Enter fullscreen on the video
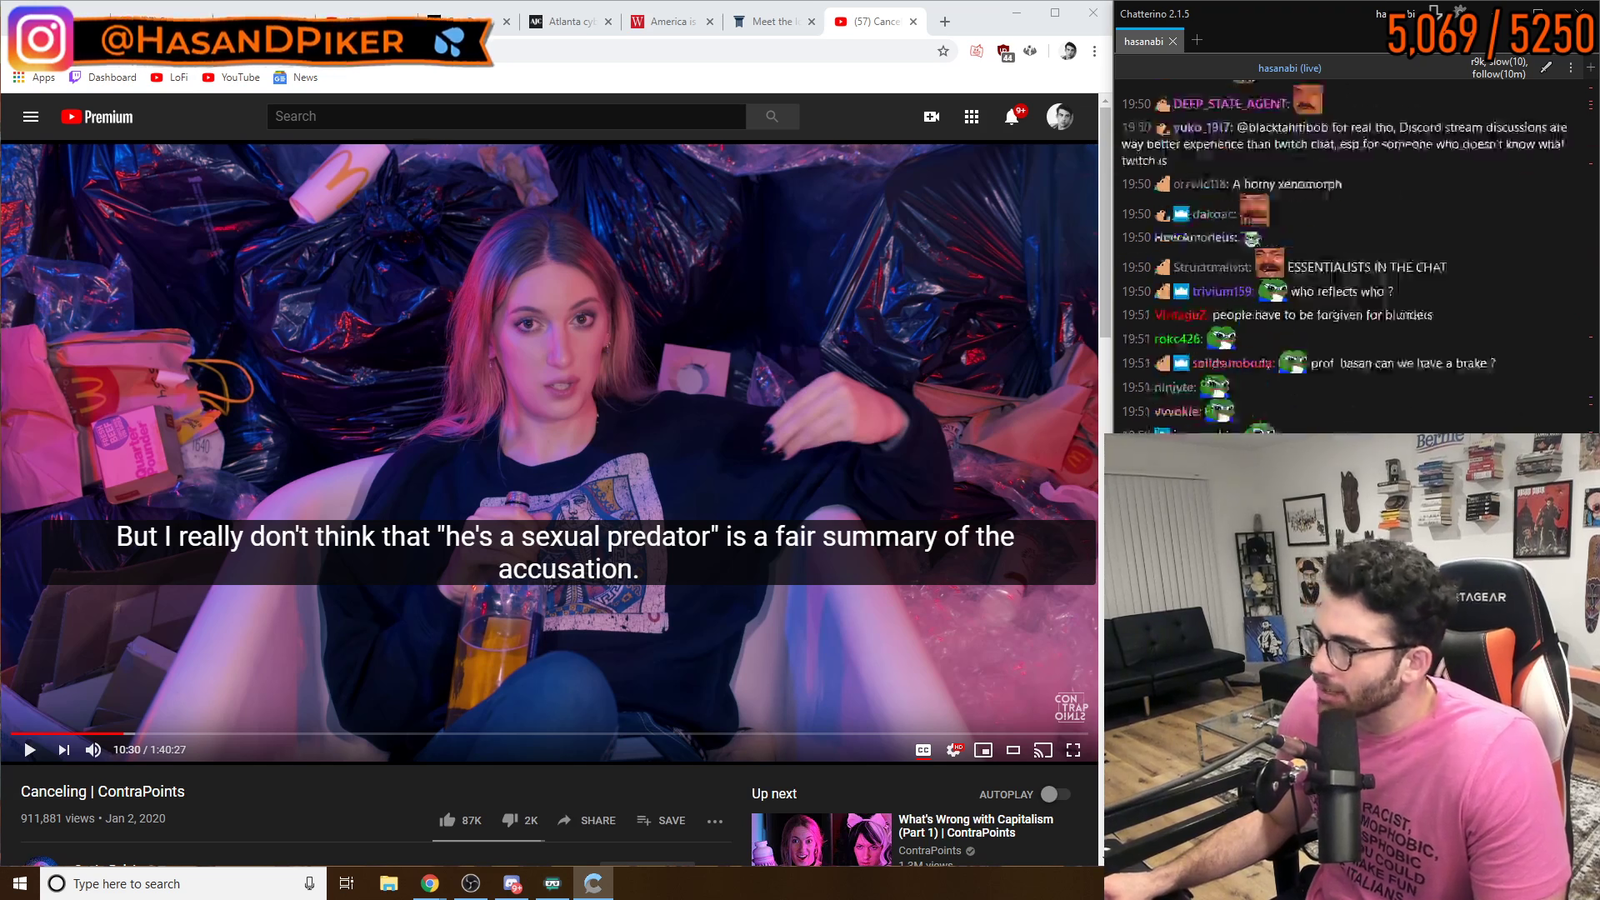 1073,750
